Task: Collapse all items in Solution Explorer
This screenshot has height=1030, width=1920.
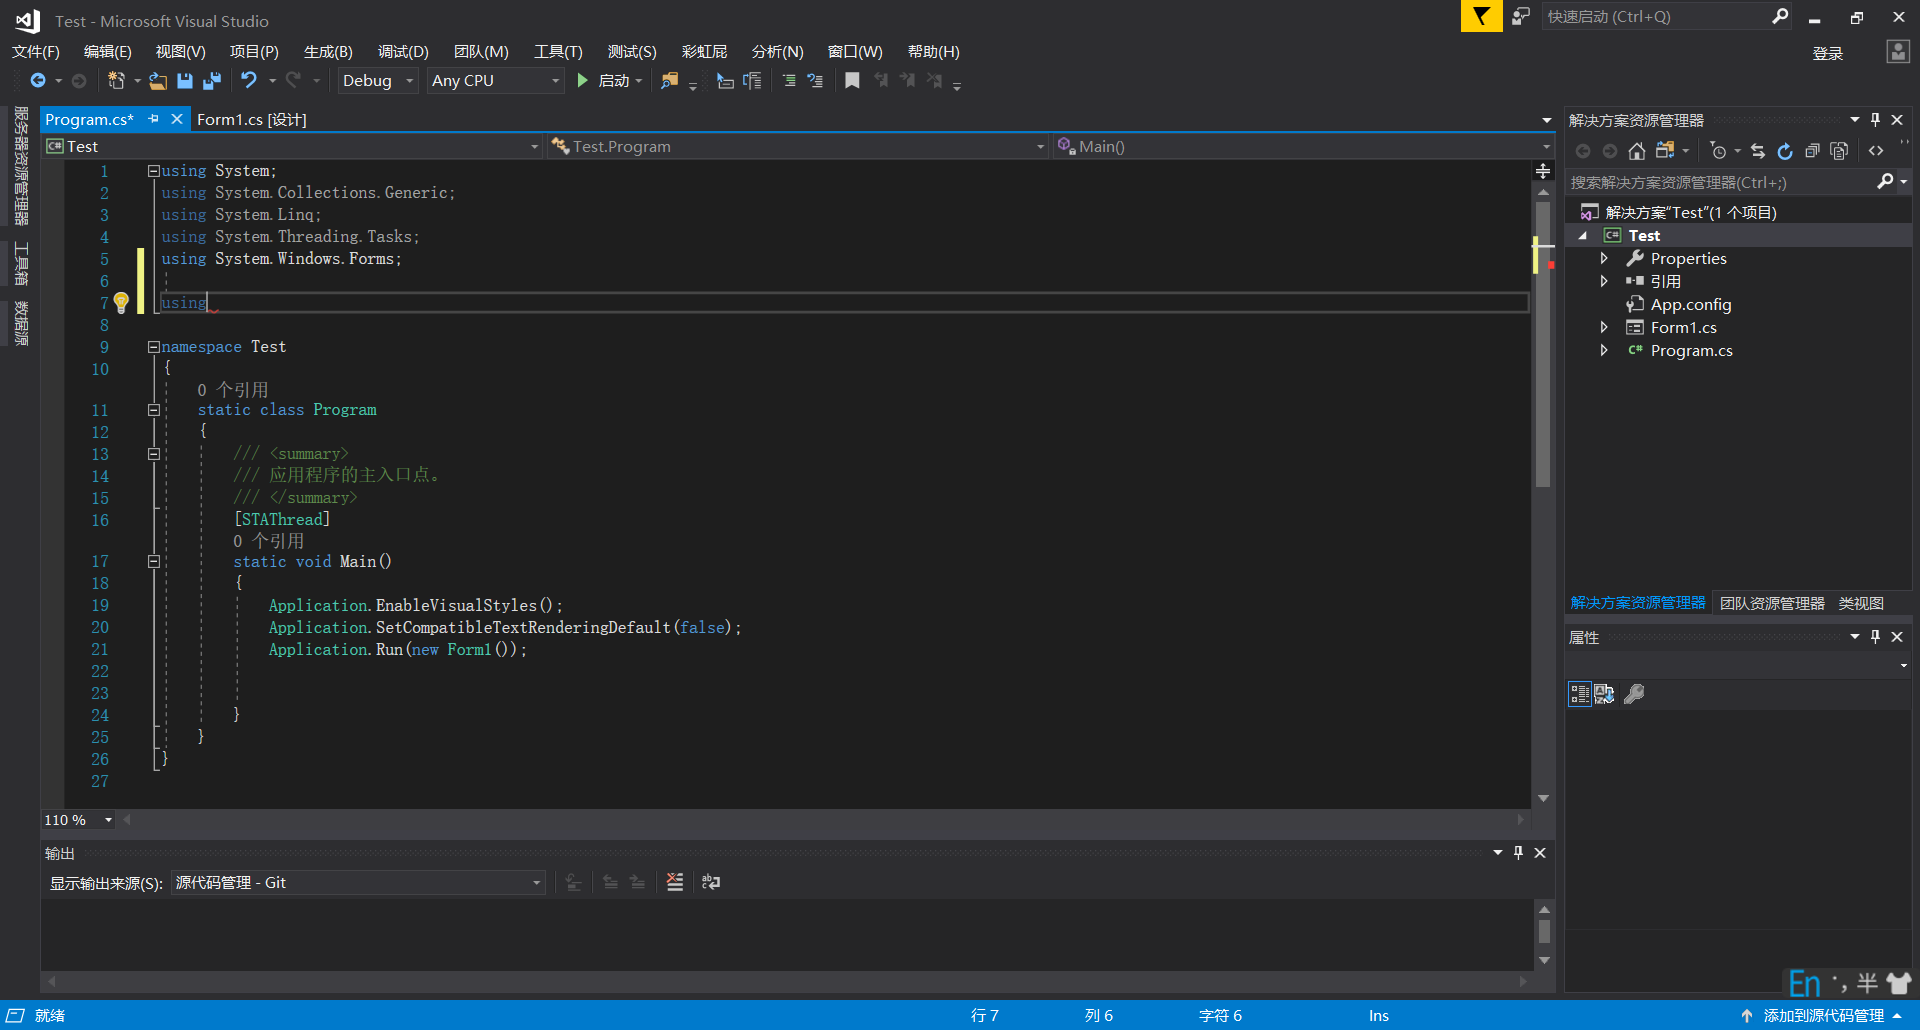Action: click(1812, 151)
